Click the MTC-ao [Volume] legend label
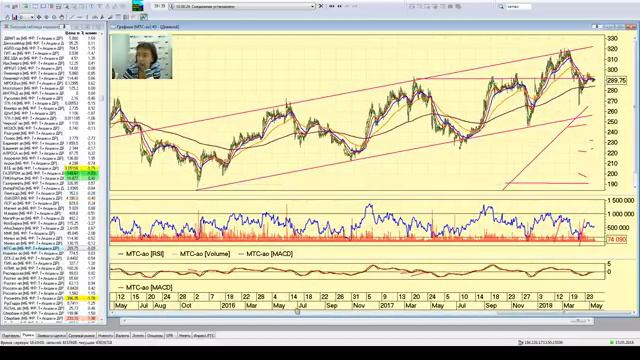 pyautogui.click(x=205, y=254)
